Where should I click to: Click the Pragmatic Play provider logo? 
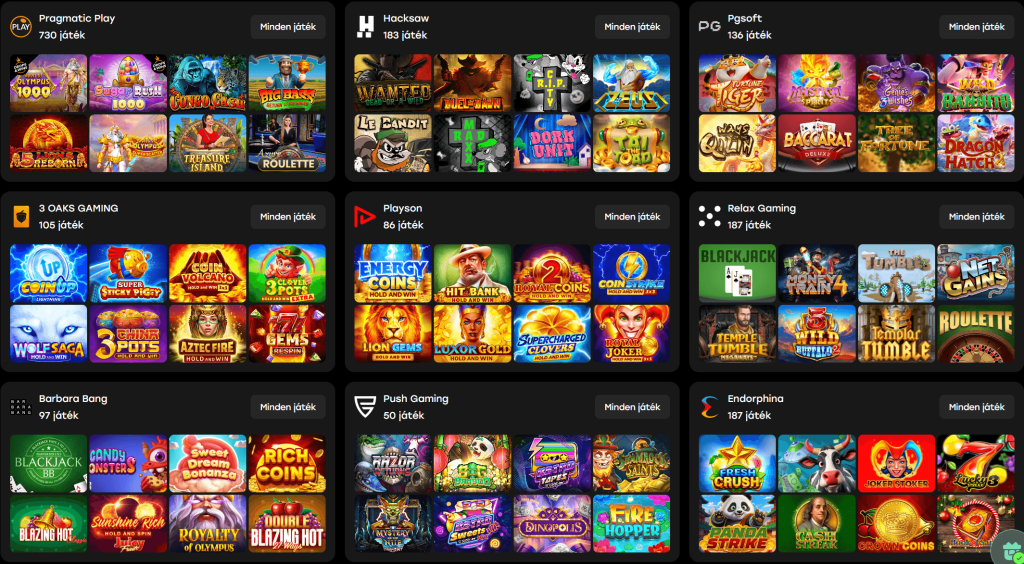pyautogui.click(x=21, y=27)
